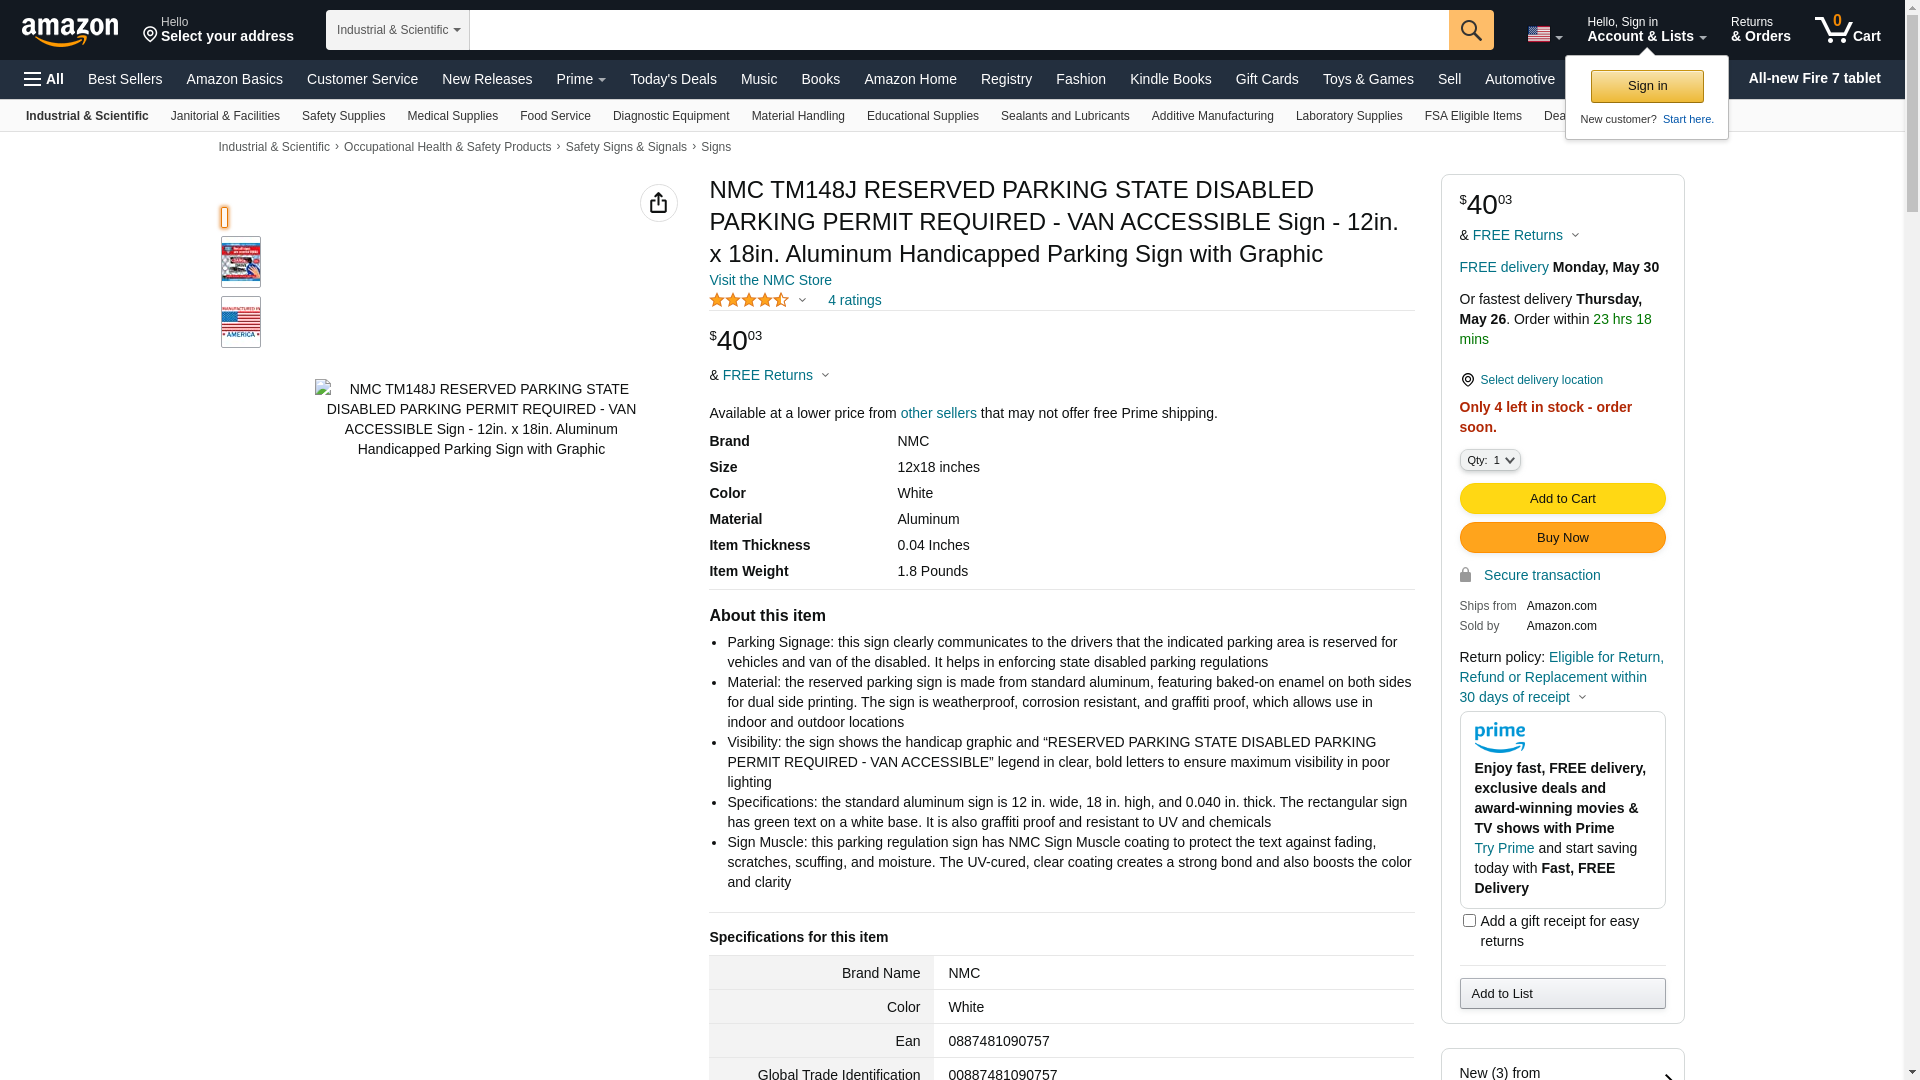Screen dimensions: 1920x1080
Task: Click the US flag language selector
Action: click(x=1544, y=34)
